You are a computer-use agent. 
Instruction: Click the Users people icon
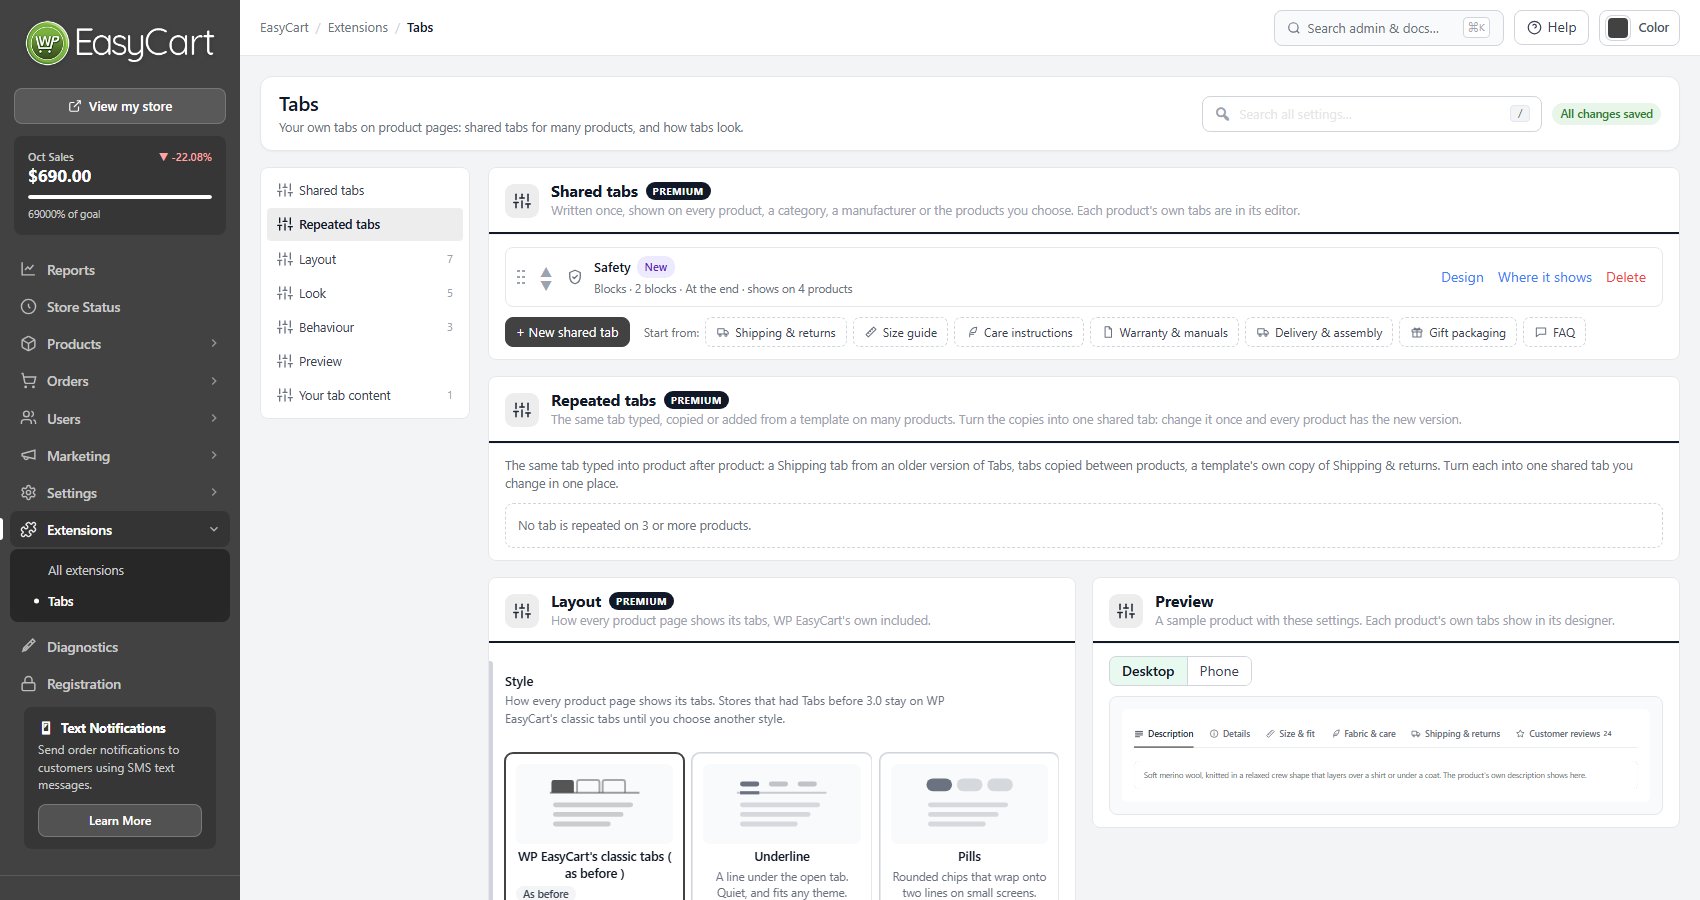(28, 418)
